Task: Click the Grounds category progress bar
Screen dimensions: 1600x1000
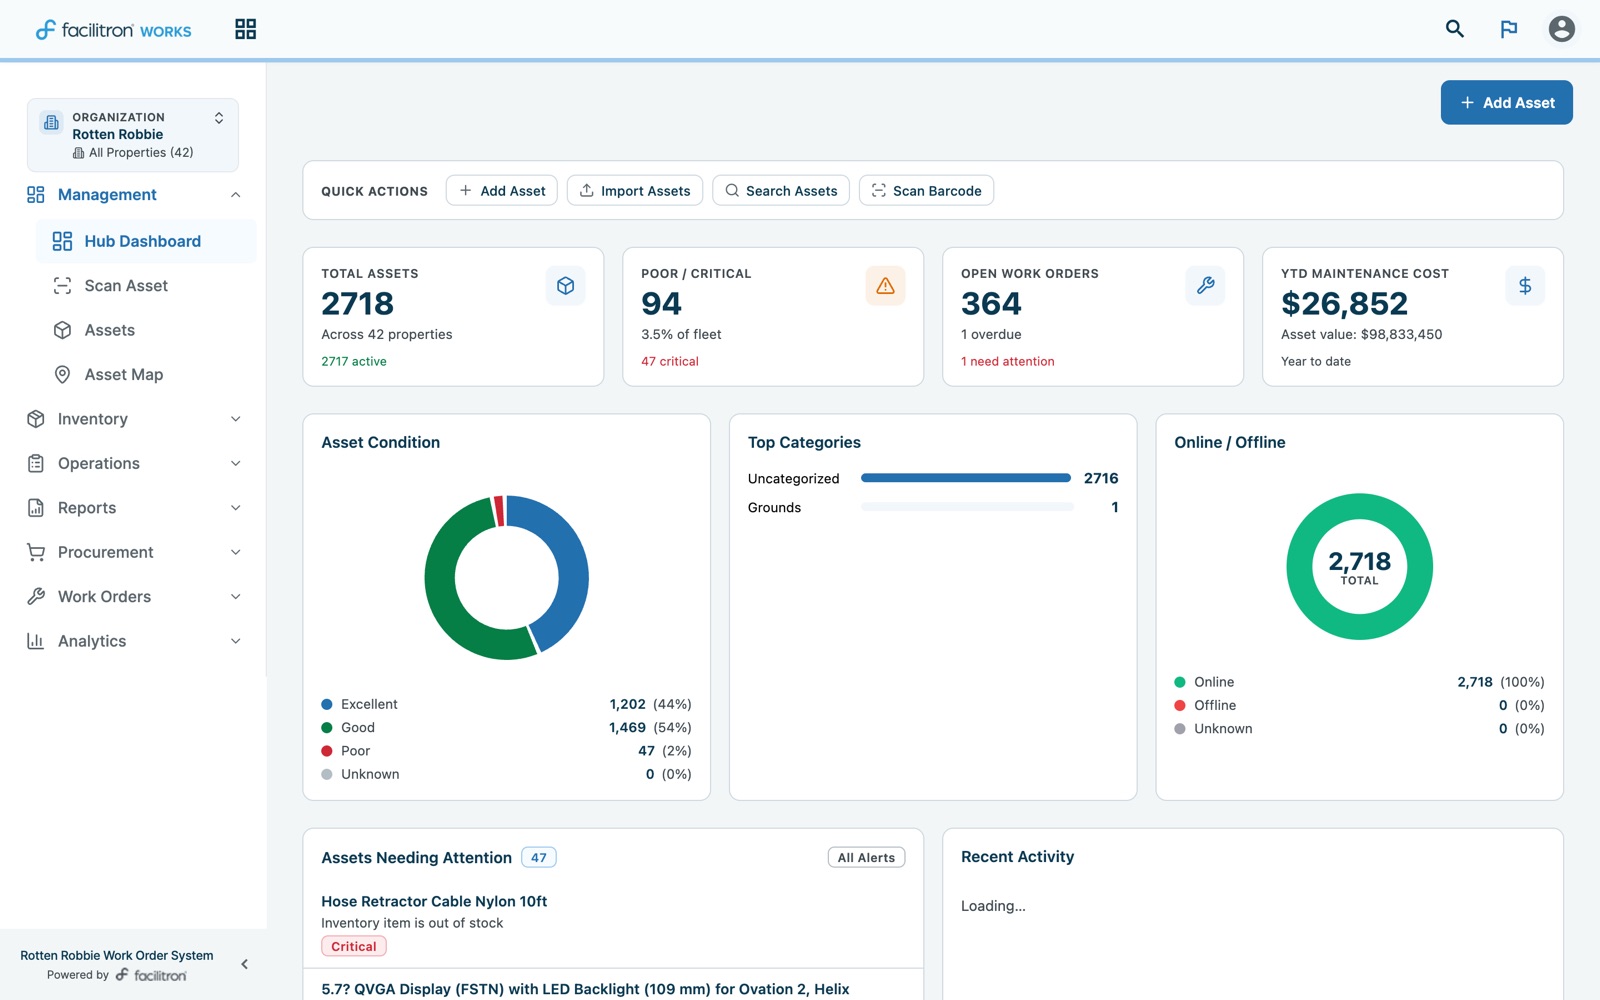Action: coord(966,507)
